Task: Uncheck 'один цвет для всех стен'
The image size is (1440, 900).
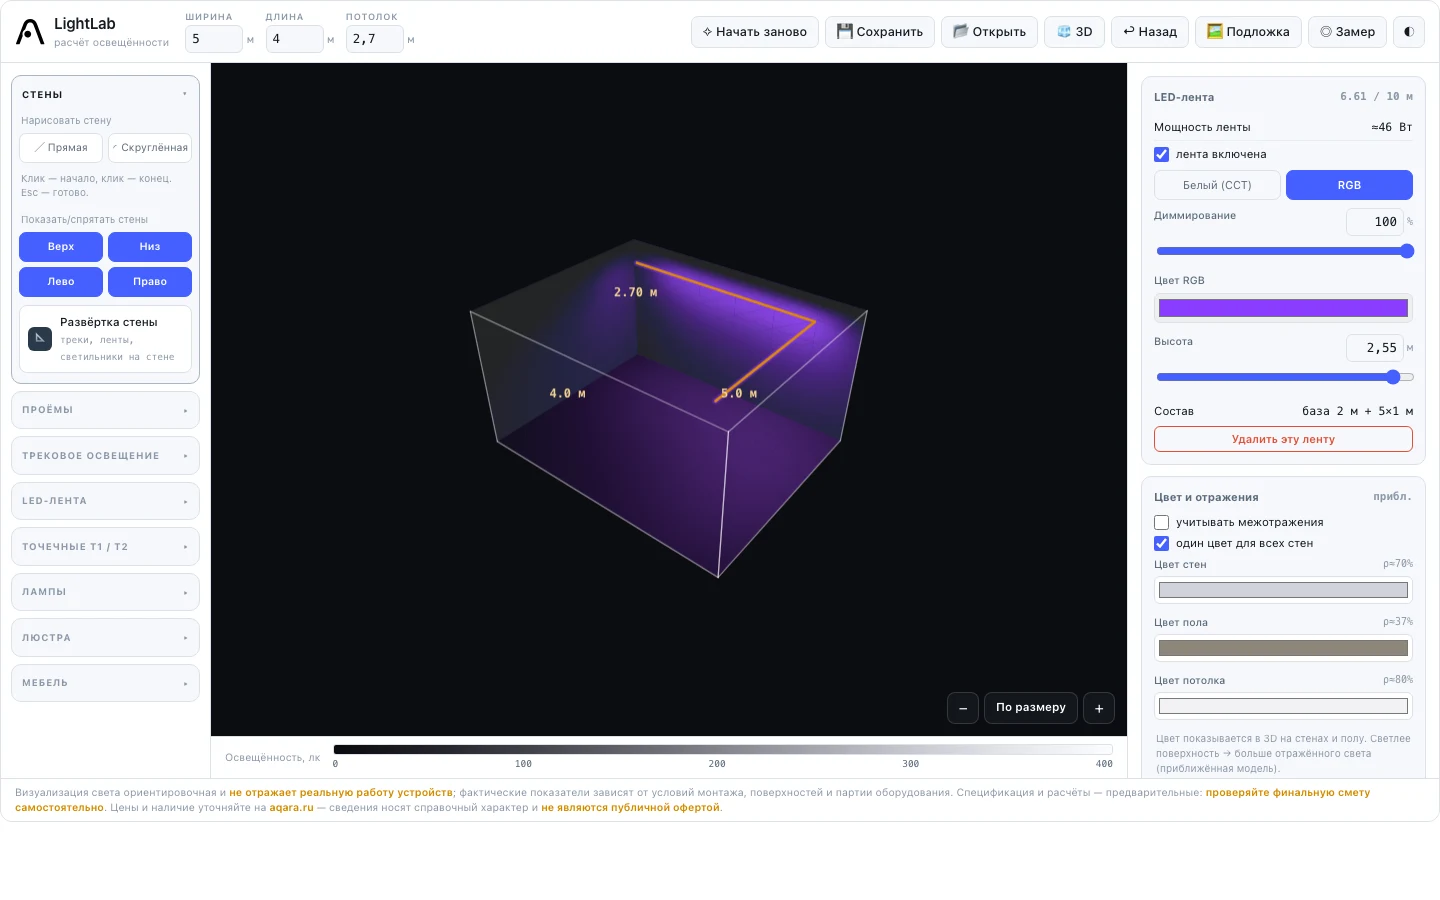Action: (1161, 543)
